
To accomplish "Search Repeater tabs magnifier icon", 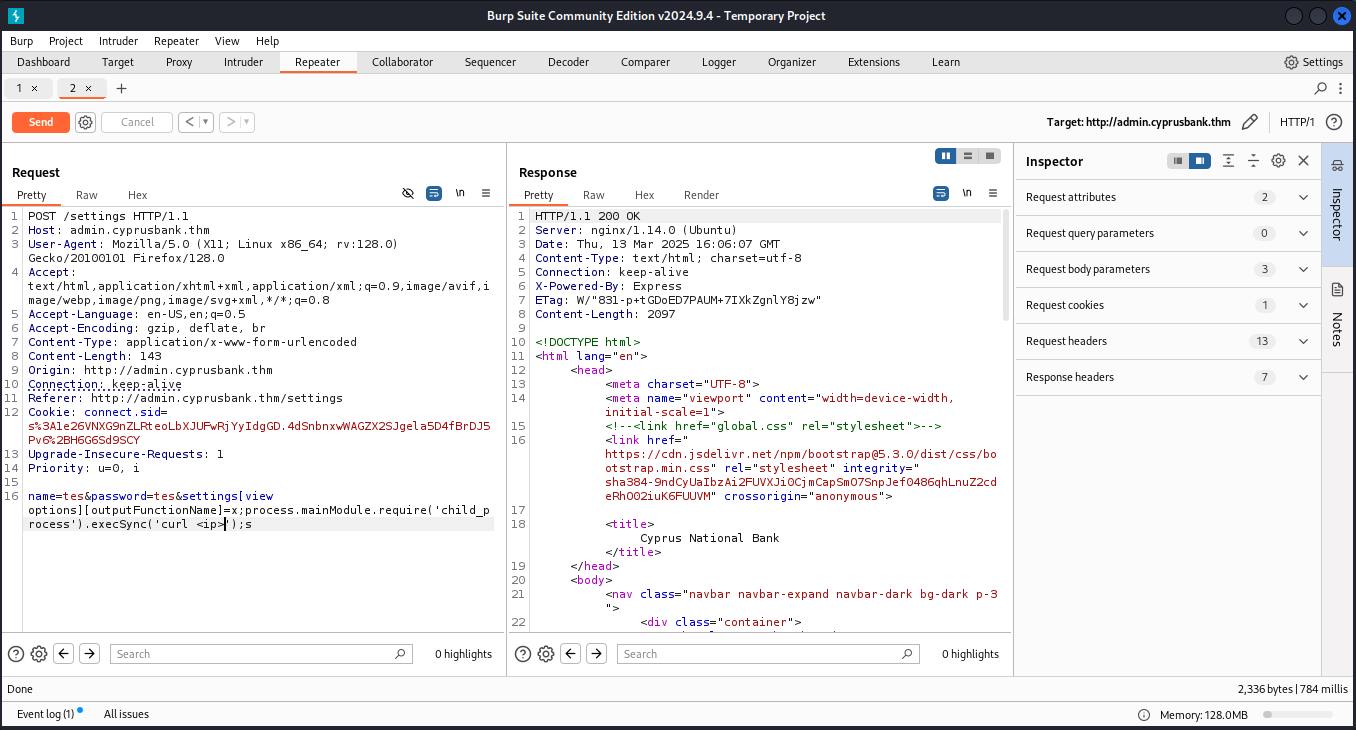I will (x=1321, y=88).
